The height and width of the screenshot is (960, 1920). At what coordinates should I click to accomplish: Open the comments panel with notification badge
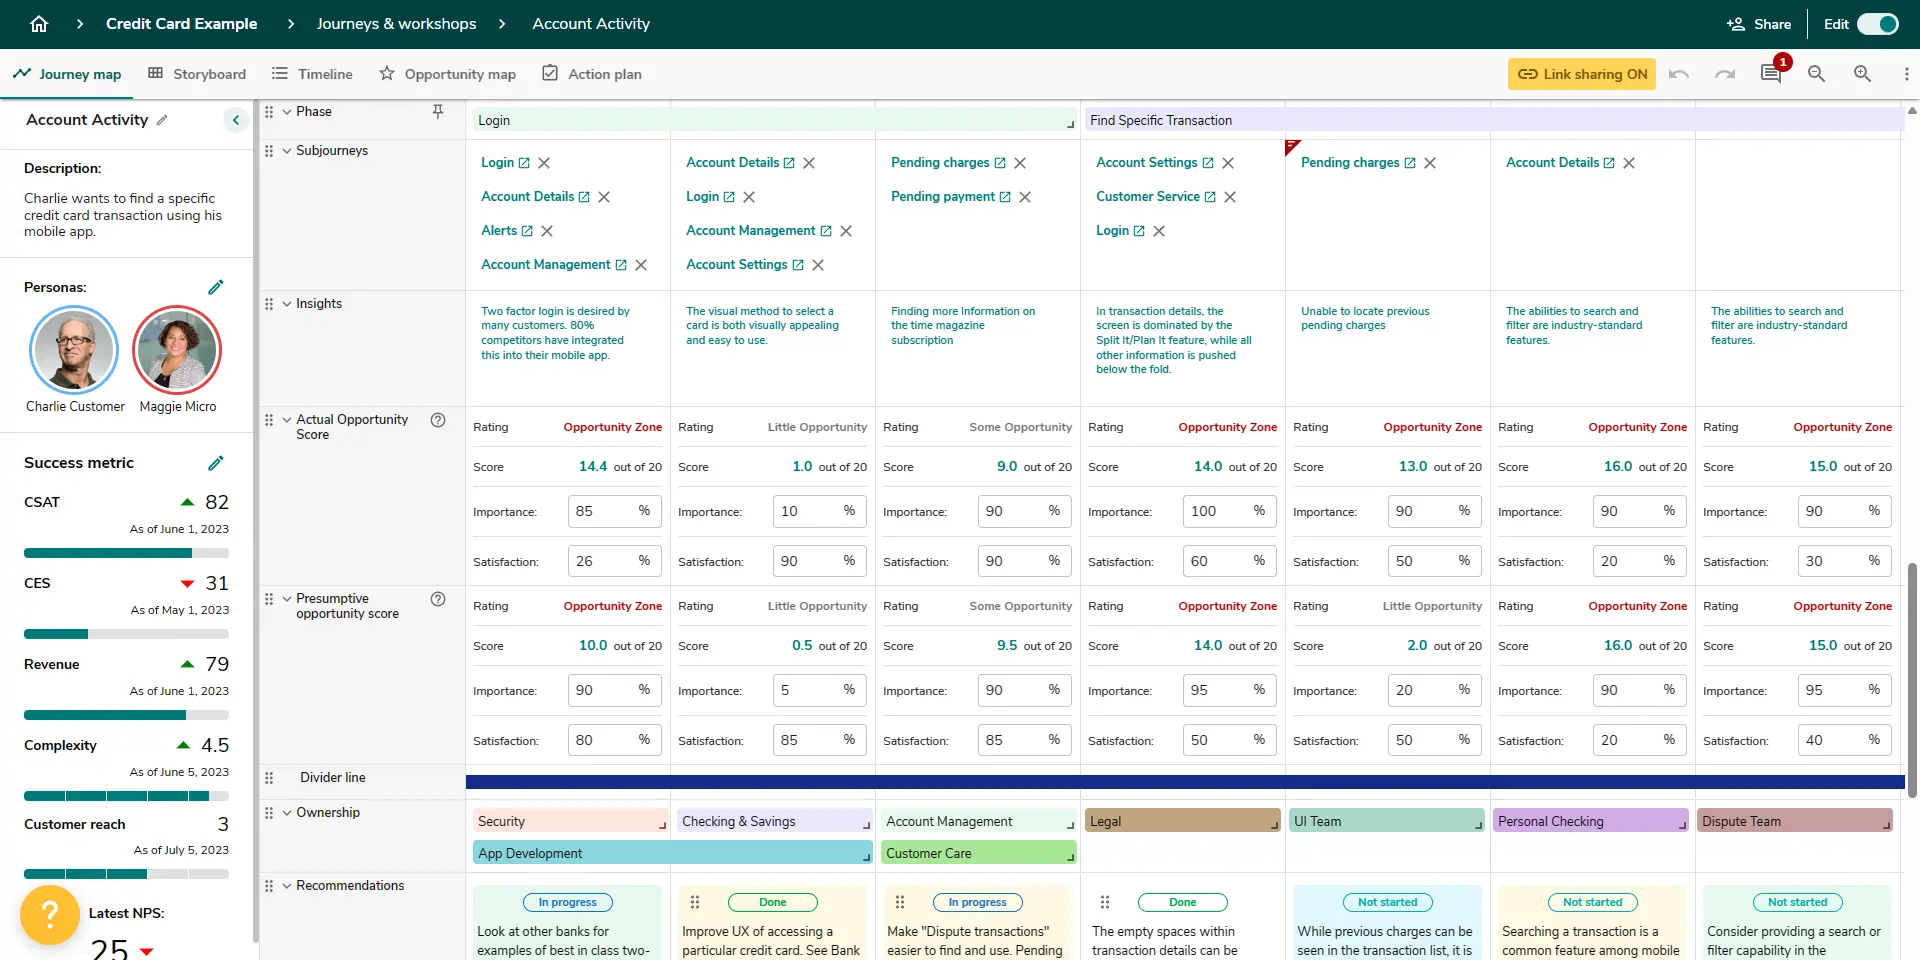(1771, 73)
